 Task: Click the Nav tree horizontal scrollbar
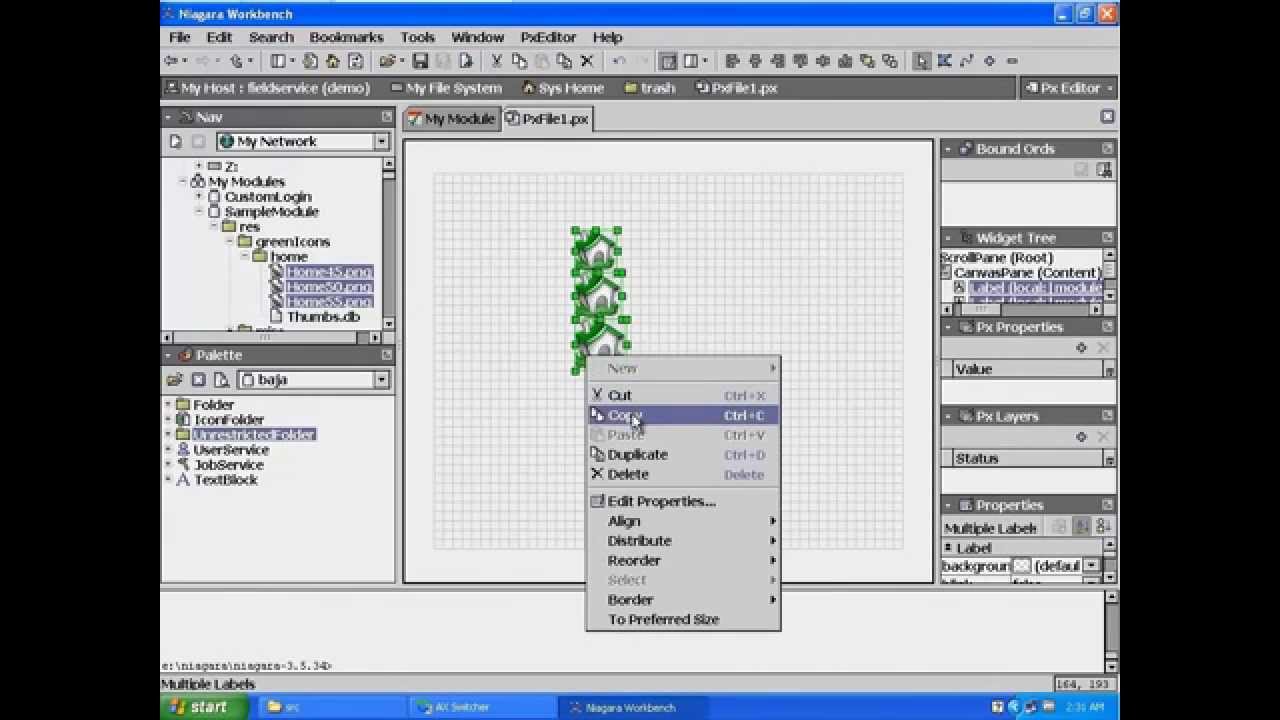point(271,337)
